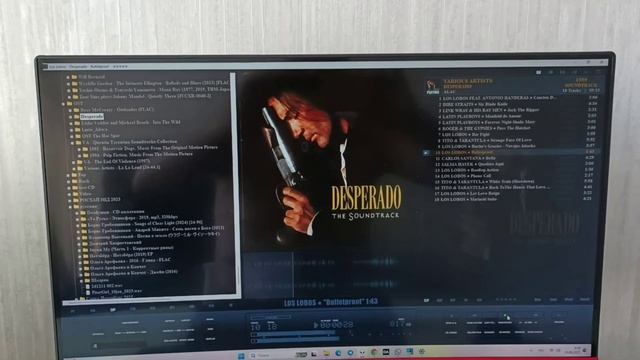The height and width of the screenshot is (360, 640).
Task: Expand the Into The Wild folder node
Action: click(x=71, y=123)
